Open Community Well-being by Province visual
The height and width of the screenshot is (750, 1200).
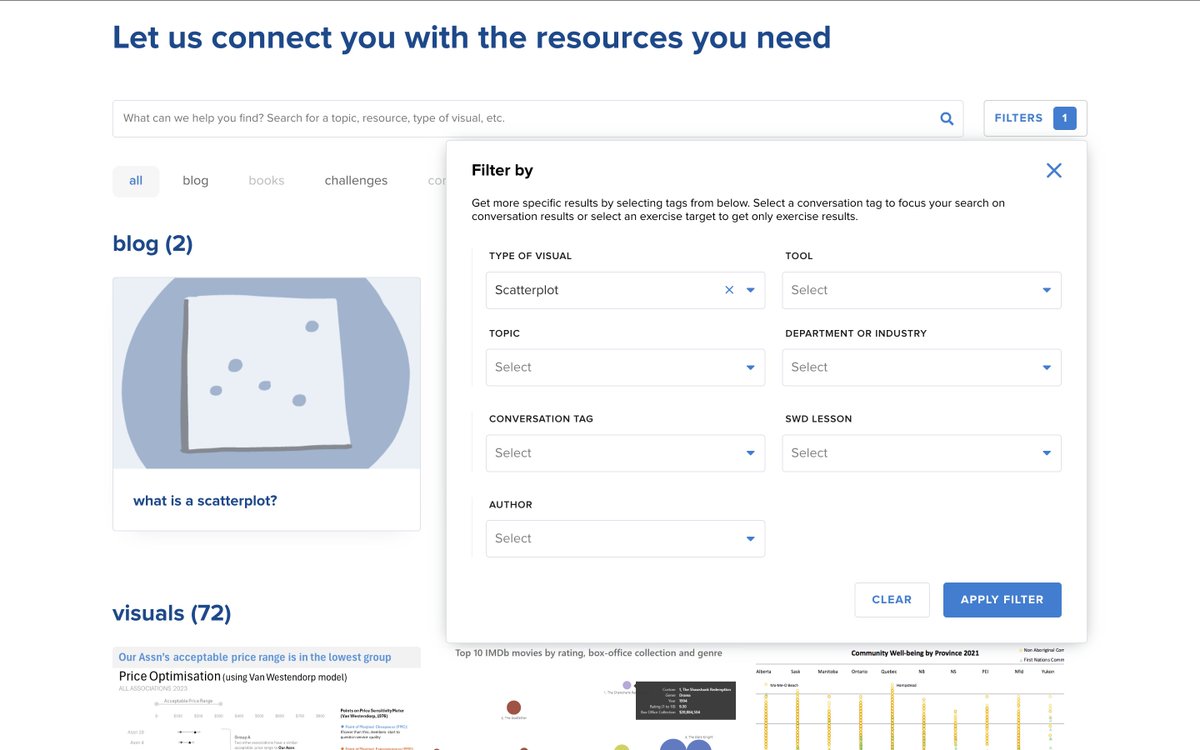tap(909, 698)
